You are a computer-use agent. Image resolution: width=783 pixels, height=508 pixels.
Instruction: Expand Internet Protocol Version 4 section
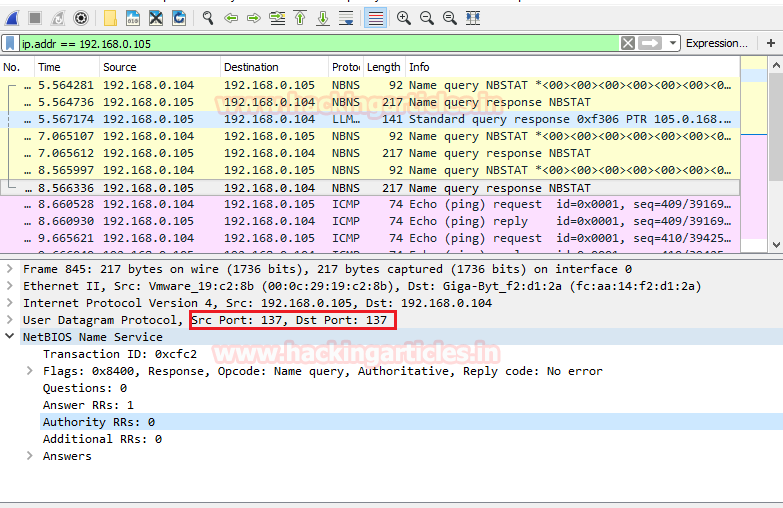9,303
